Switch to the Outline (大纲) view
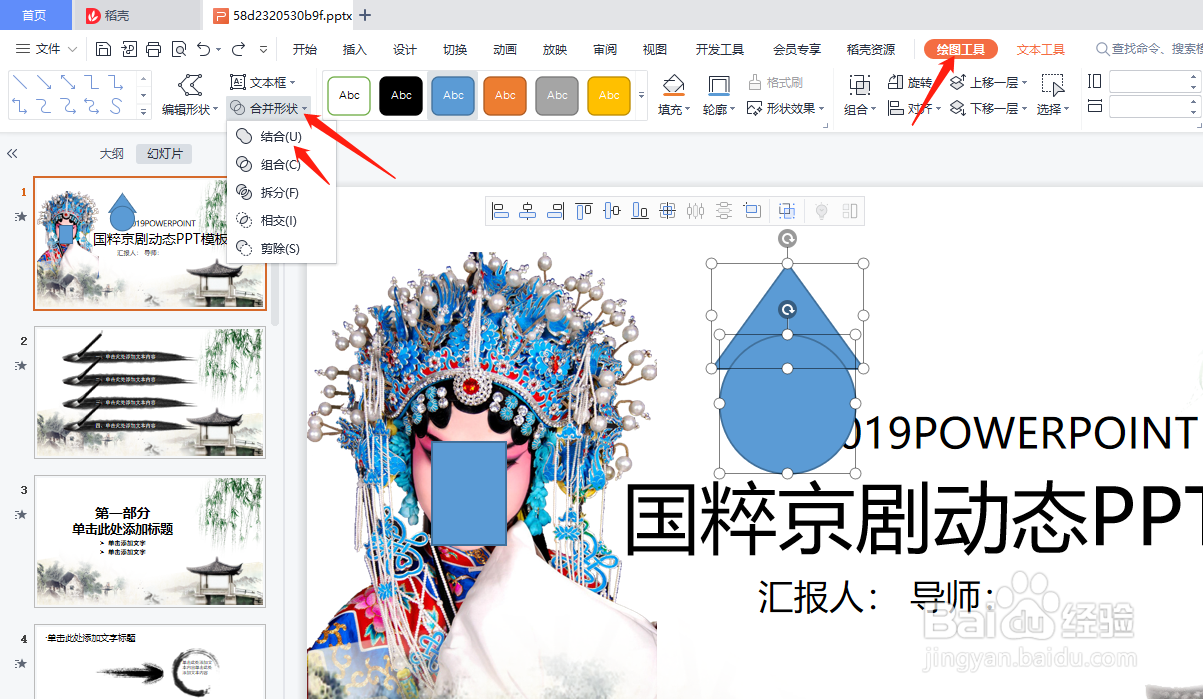Viewport: 1203px width, 699px height. coord(112,154)
